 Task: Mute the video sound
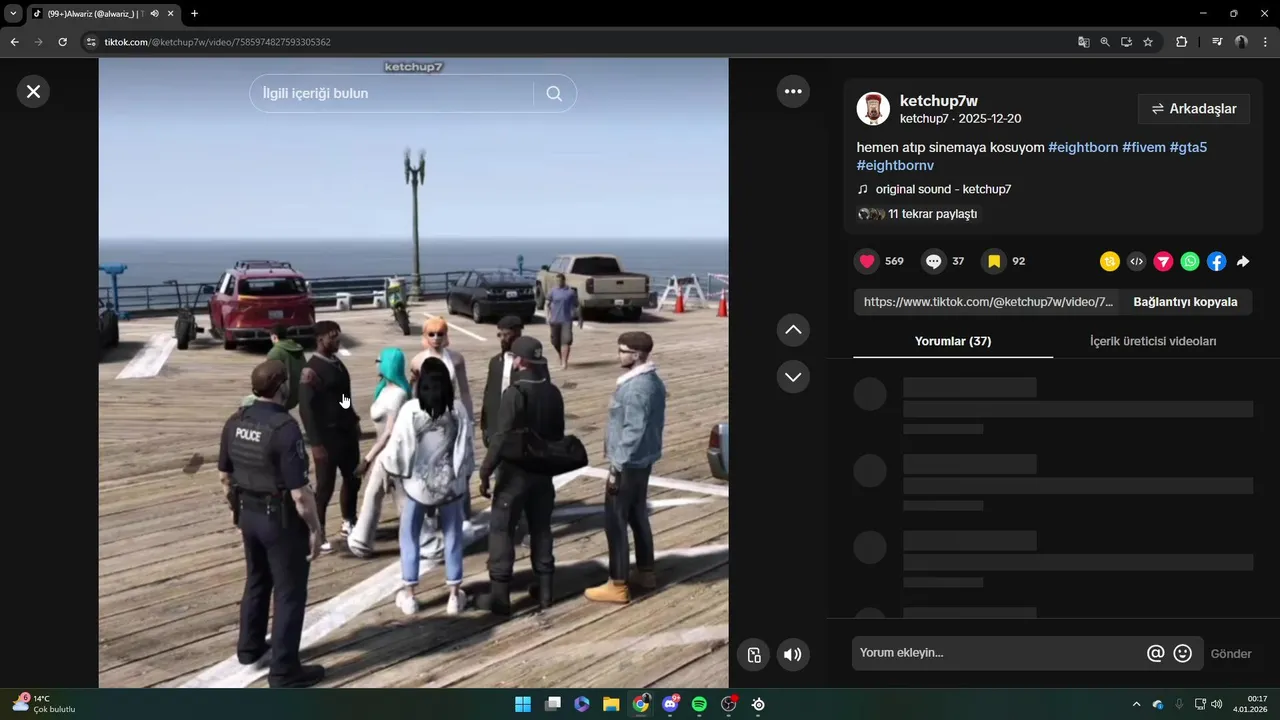793,655
